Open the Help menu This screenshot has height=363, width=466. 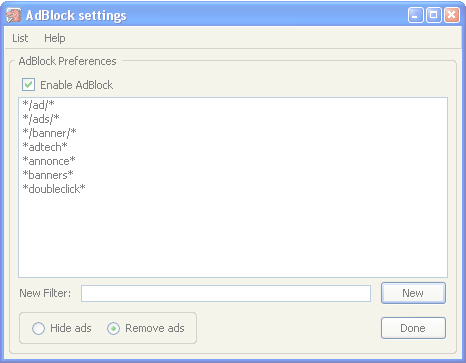[x=55, y=38]
